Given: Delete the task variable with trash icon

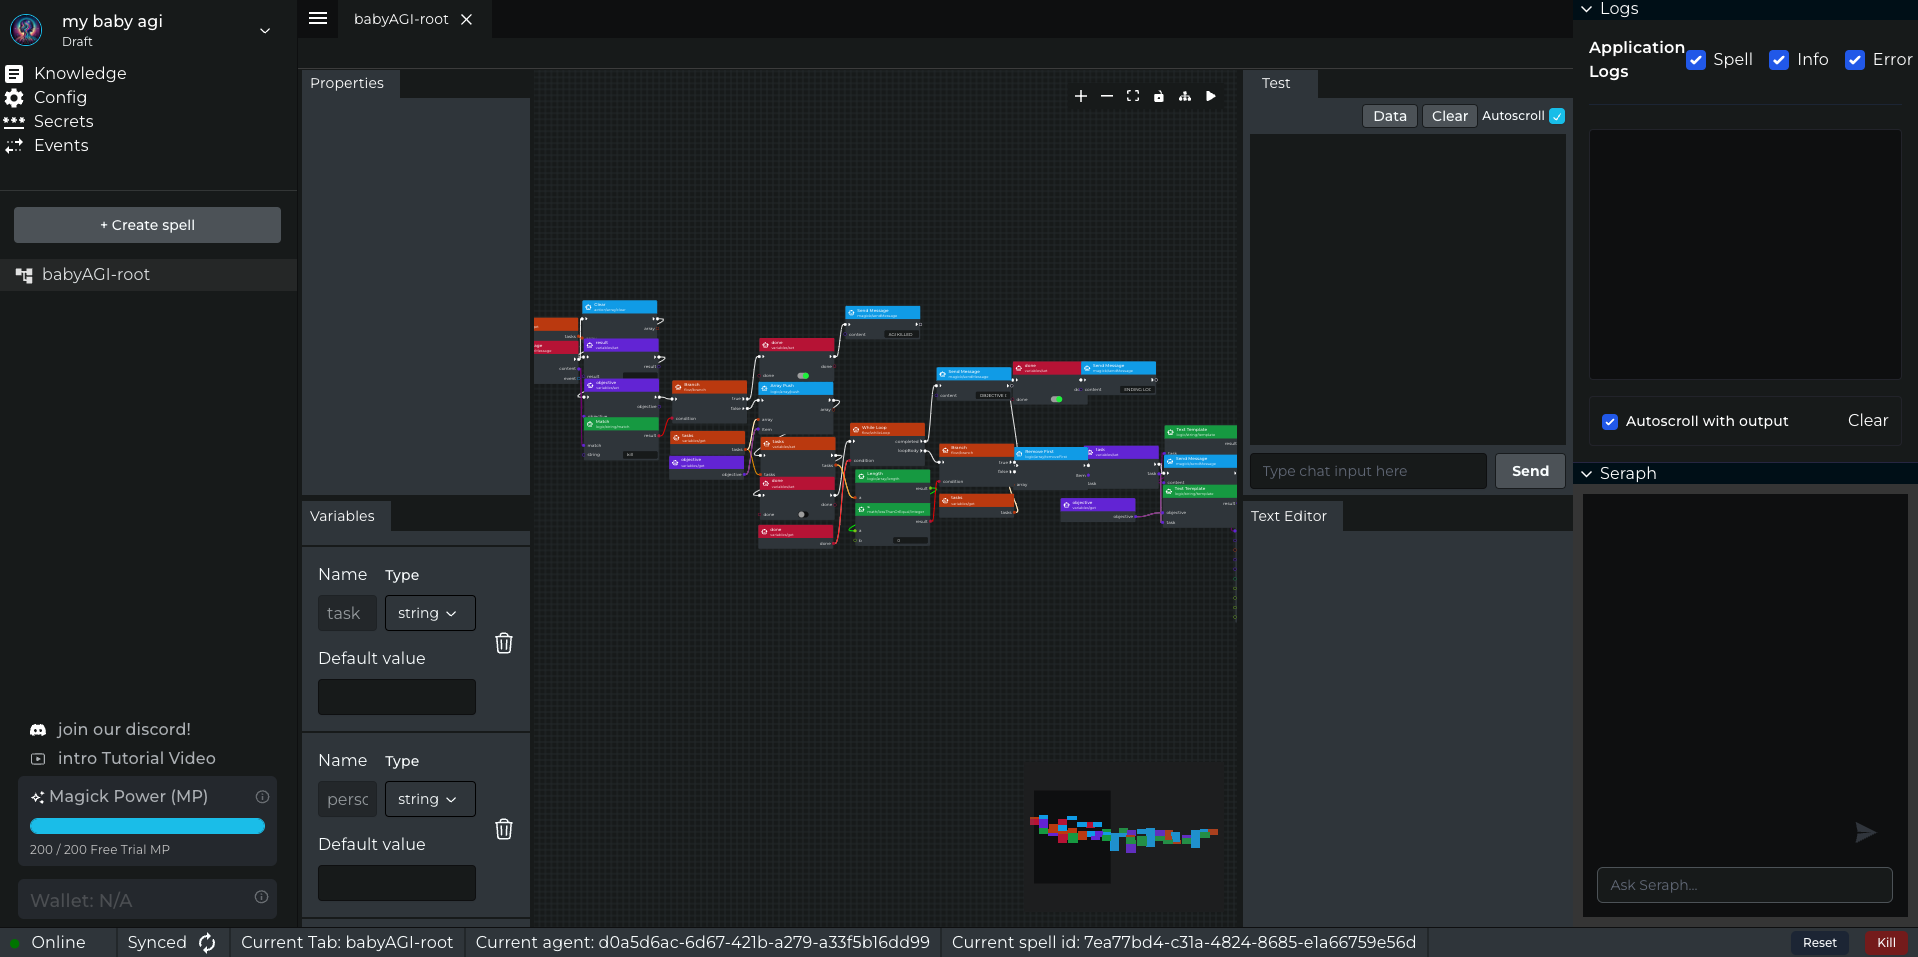Looking at the screenshot, I should (504, 643).
